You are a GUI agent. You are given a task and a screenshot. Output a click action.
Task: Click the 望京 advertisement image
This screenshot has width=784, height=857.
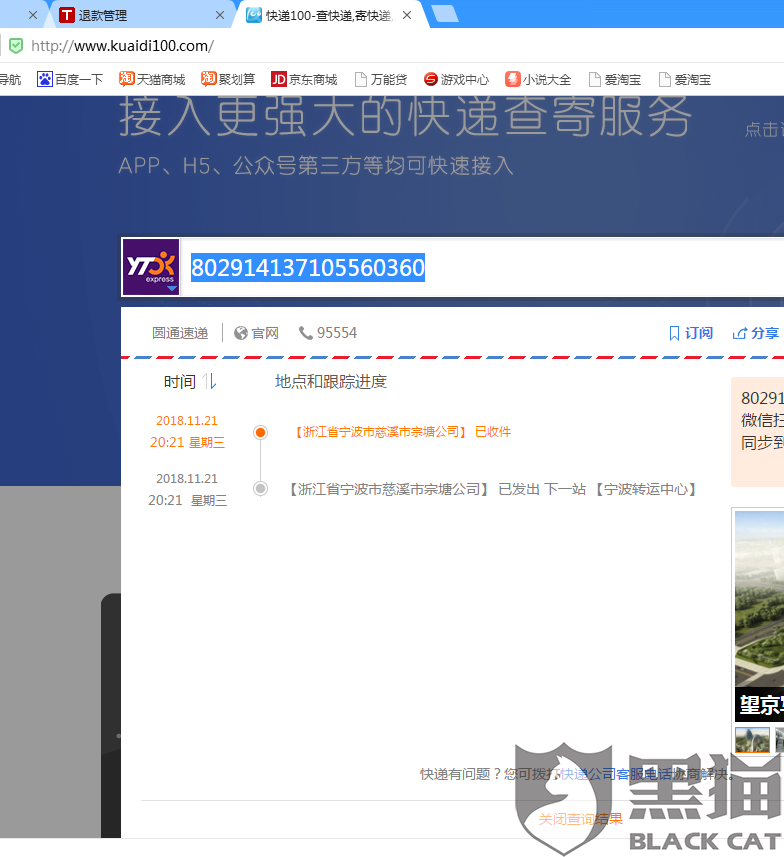coord(759,615)
